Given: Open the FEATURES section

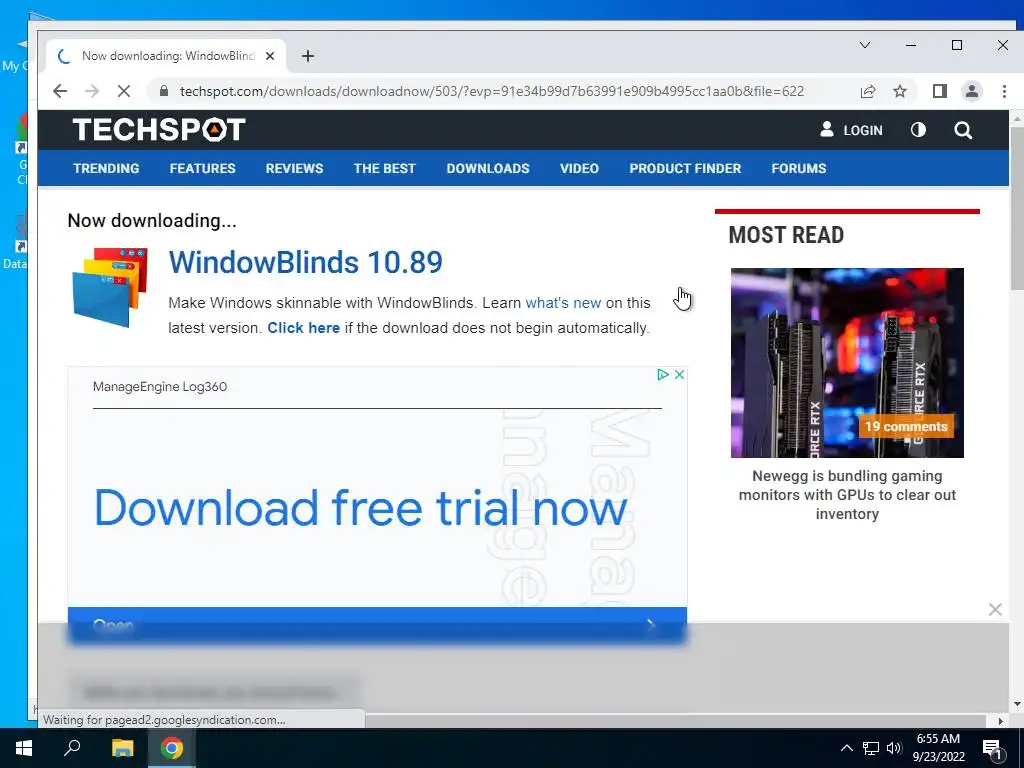Looking at the screenshot, I should (202, 168).
